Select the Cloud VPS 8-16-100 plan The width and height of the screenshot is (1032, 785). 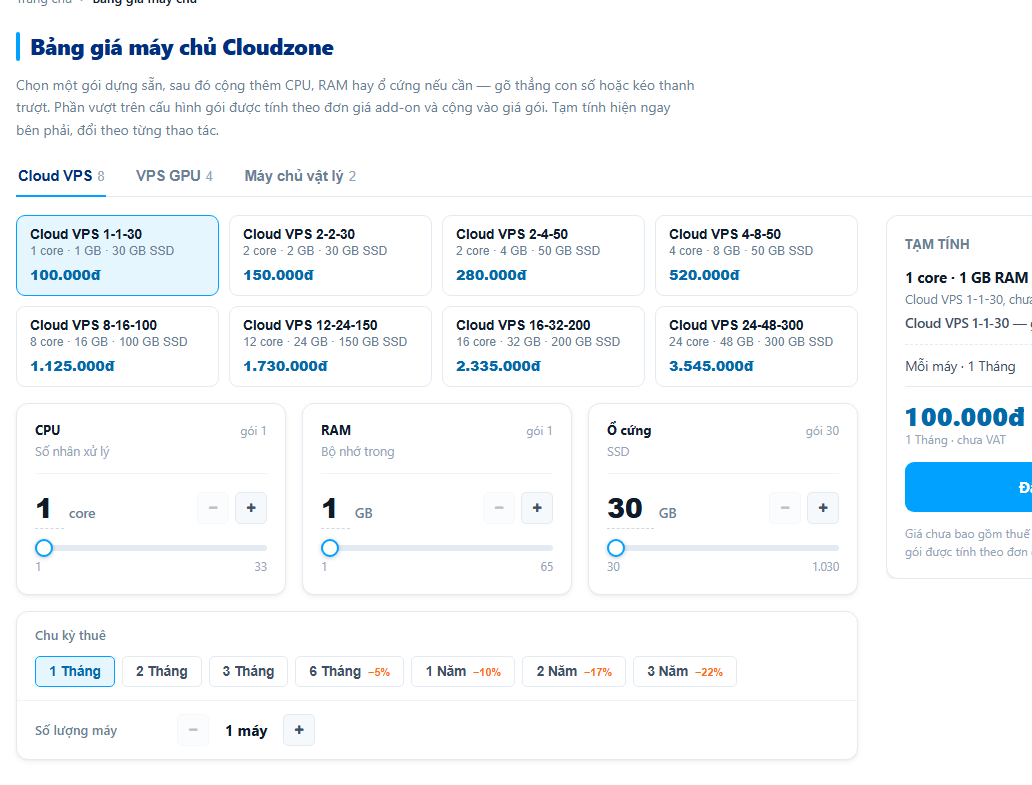(117, 346)
